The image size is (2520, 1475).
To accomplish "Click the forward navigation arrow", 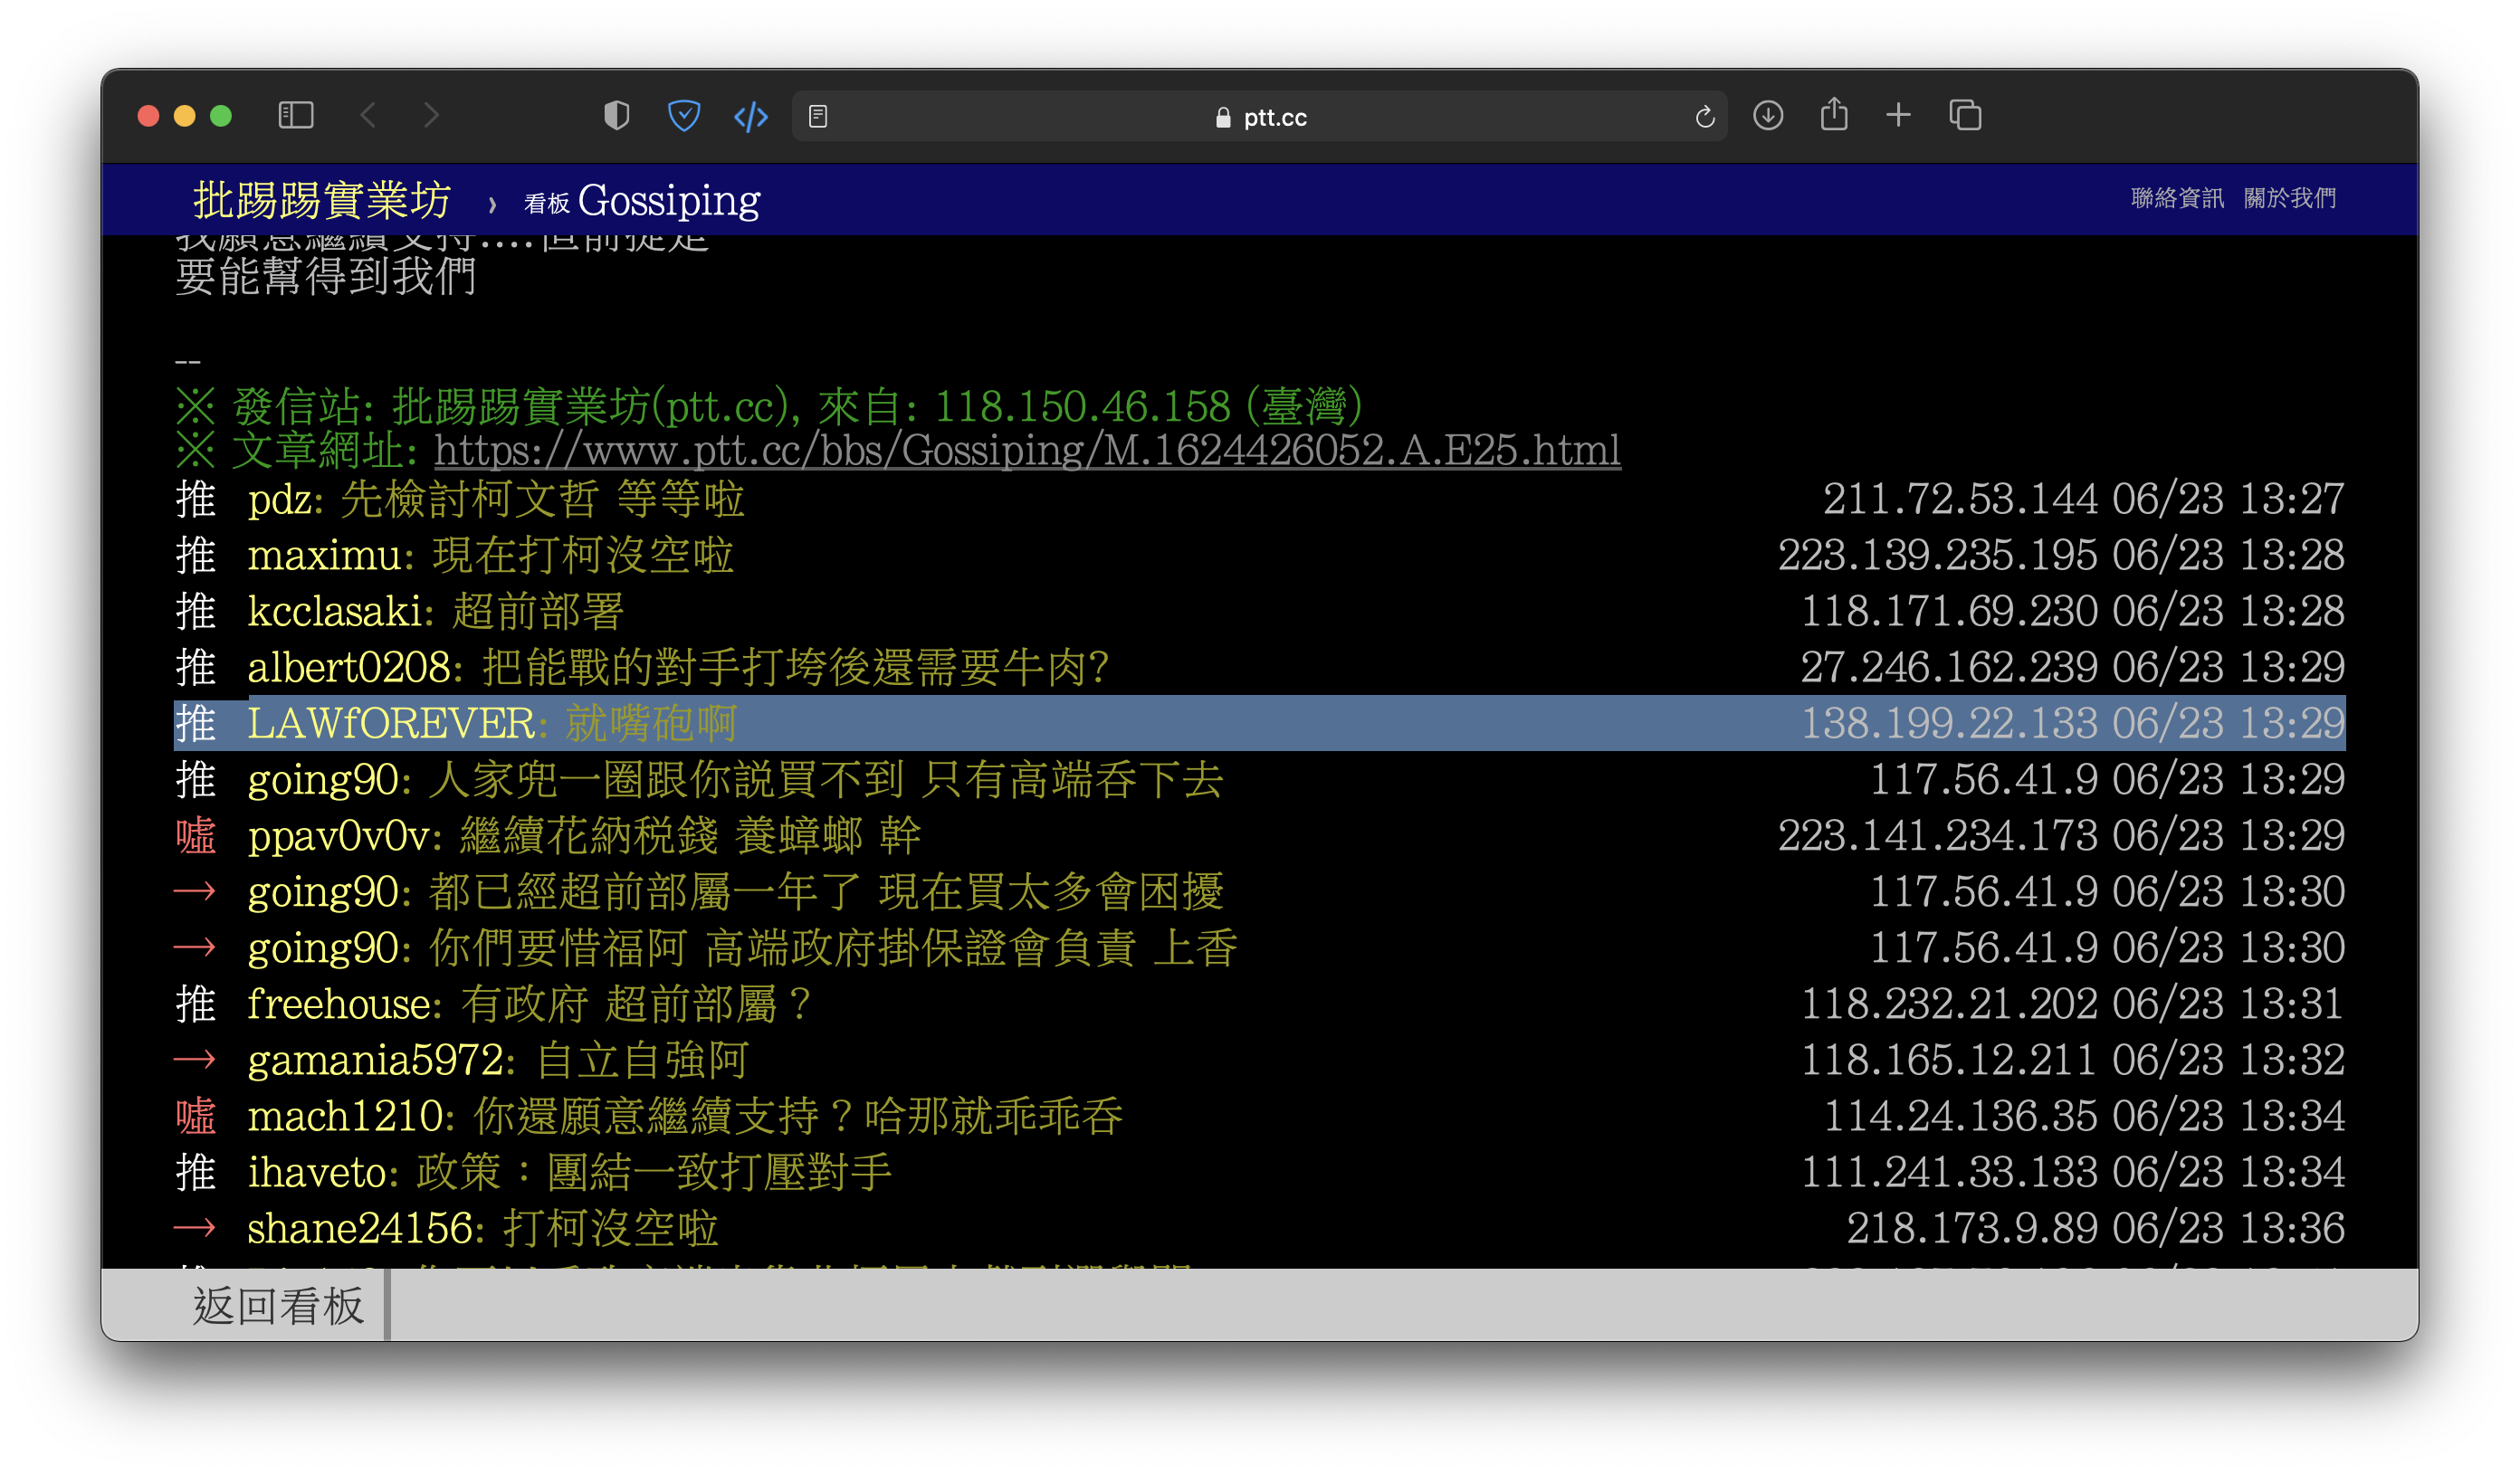I will [431, 116].
